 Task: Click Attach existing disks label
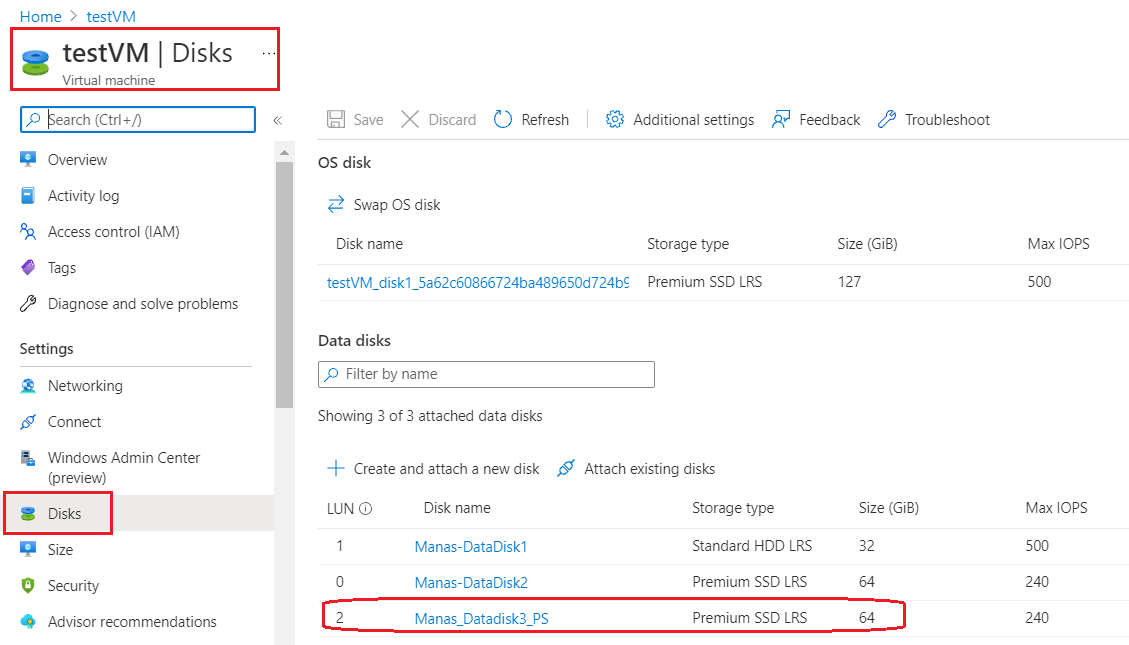649,469
